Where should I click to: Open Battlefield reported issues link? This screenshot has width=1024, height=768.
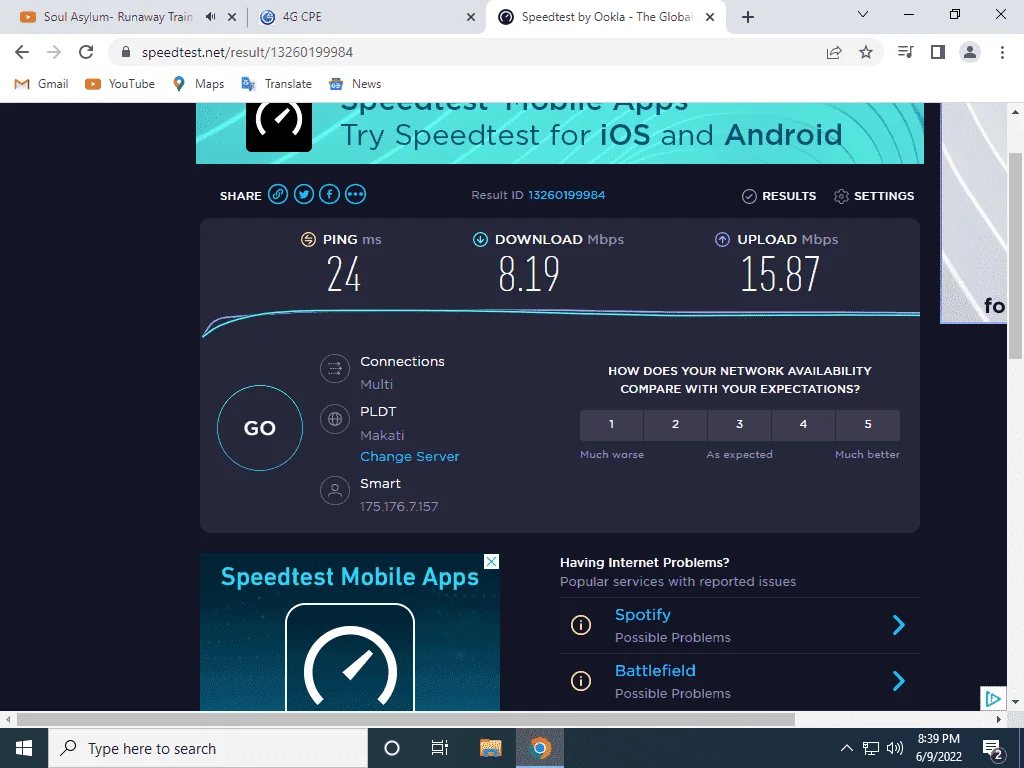tap(655, 671)
